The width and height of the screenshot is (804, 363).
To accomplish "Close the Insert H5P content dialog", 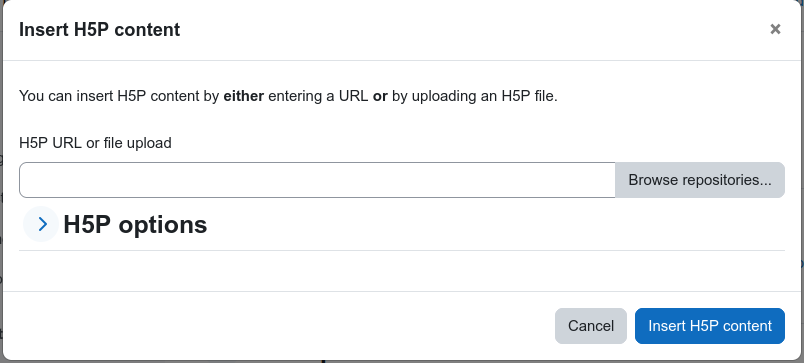I will click(x=775, y=29).
